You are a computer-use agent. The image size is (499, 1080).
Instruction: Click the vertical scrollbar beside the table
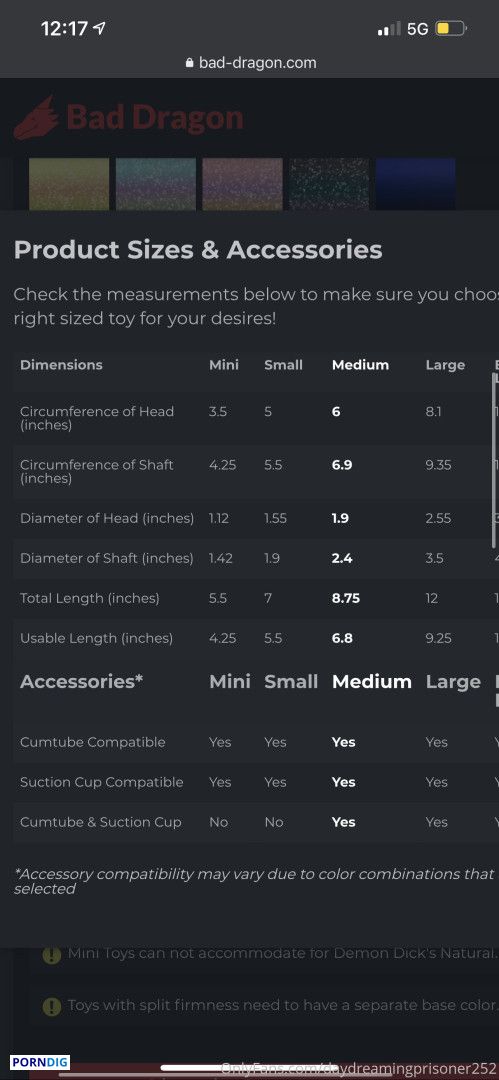coord(495,460)
